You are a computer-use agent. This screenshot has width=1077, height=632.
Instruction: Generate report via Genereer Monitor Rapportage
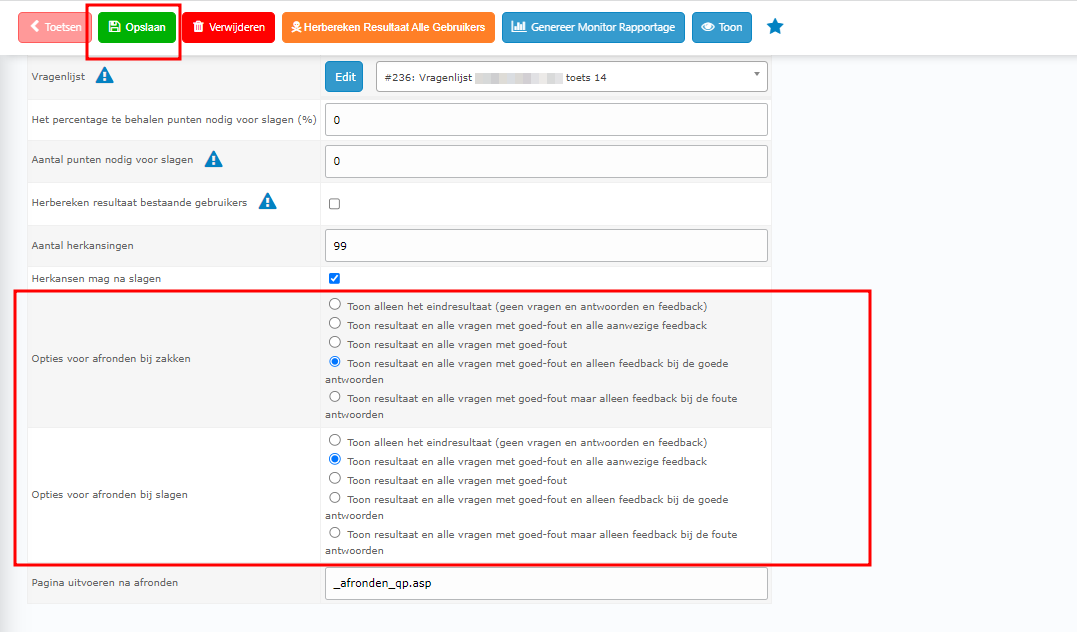(x=593, y=27)
